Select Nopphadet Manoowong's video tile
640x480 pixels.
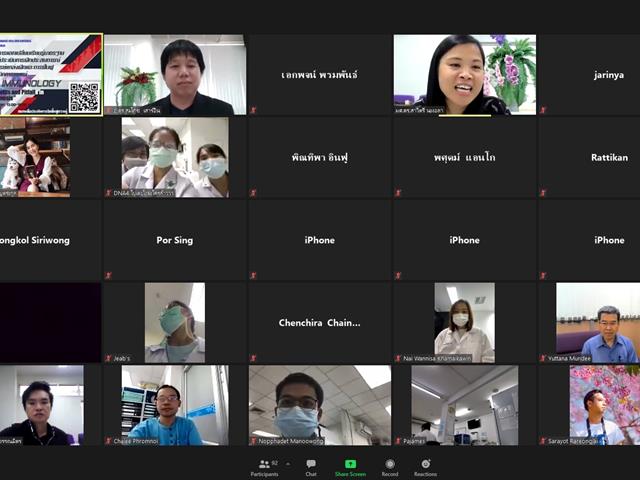coord(320,405)
